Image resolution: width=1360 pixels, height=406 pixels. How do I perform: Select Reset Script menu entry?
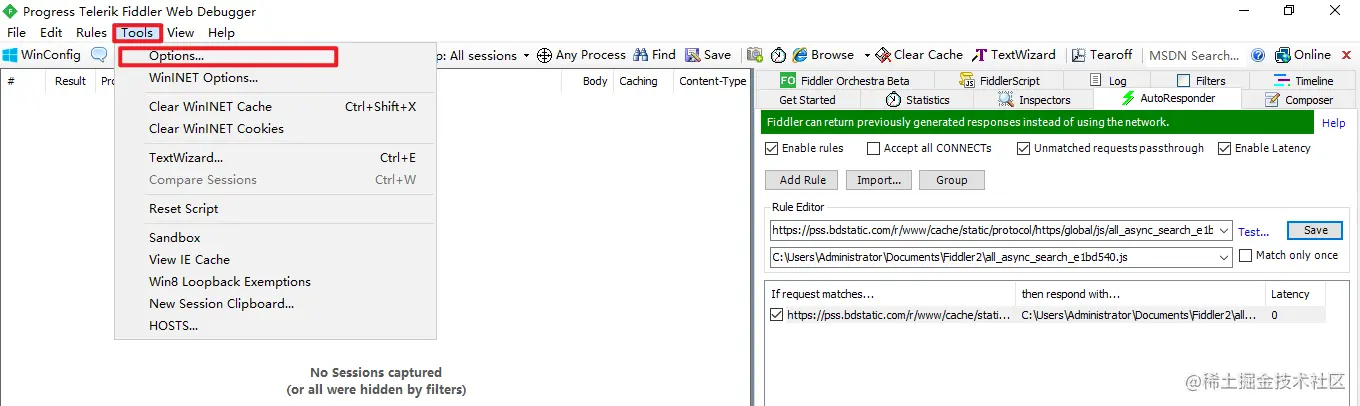point(183,208)
